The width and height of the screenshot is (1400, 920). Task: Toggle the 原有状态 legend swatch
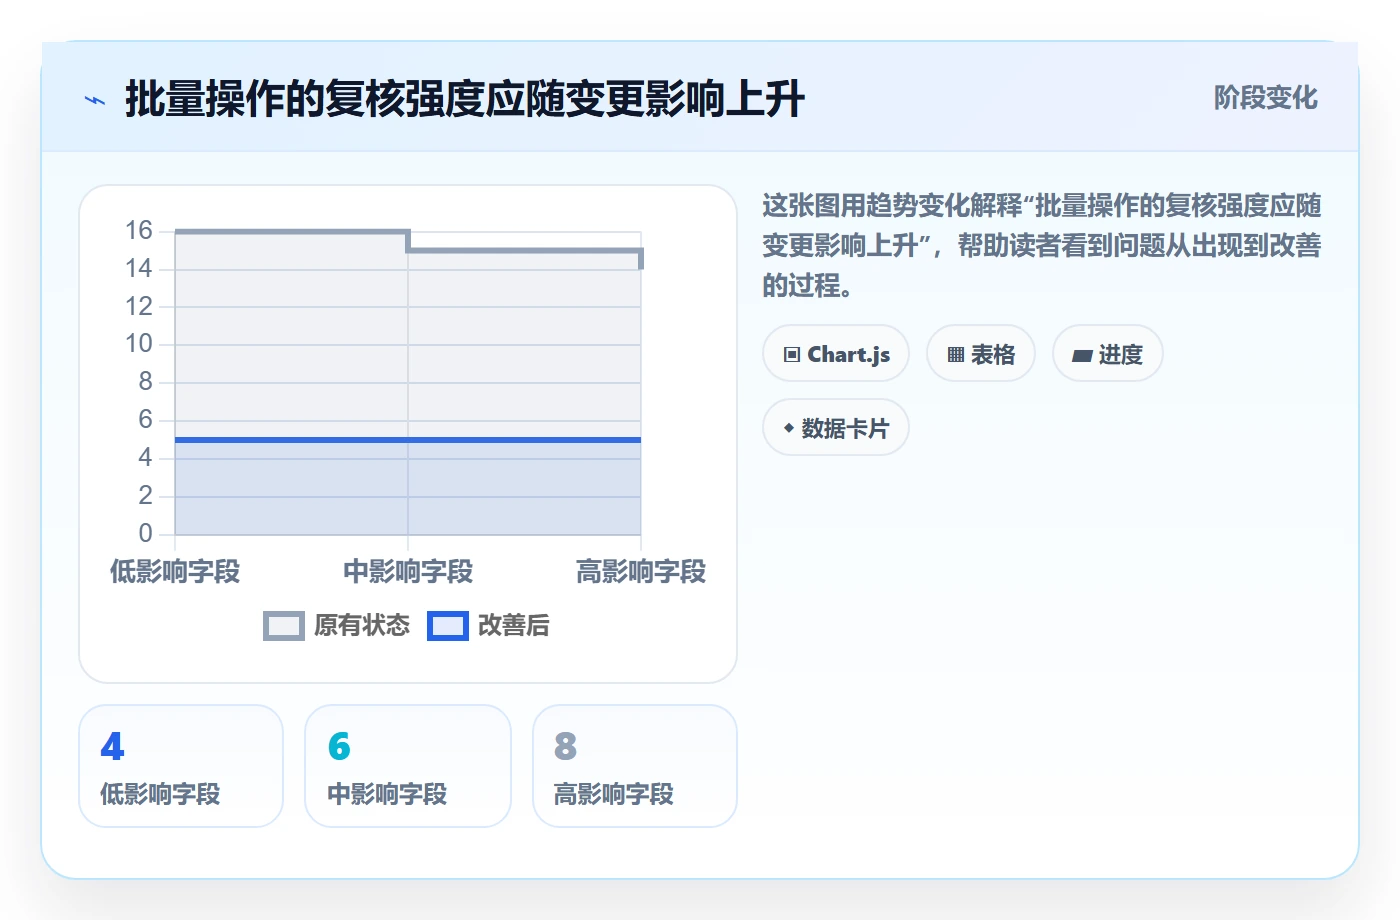click(284, 626)
